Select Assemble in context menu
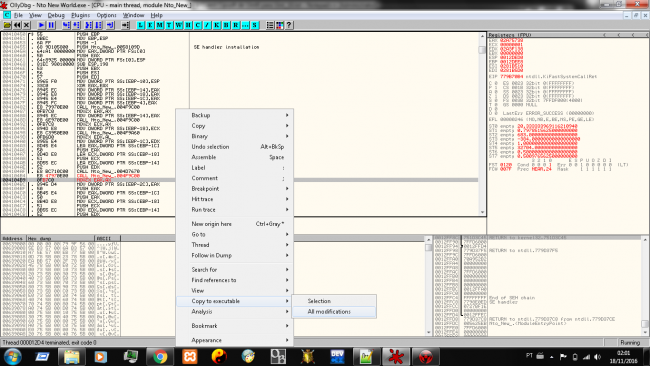 235,157
